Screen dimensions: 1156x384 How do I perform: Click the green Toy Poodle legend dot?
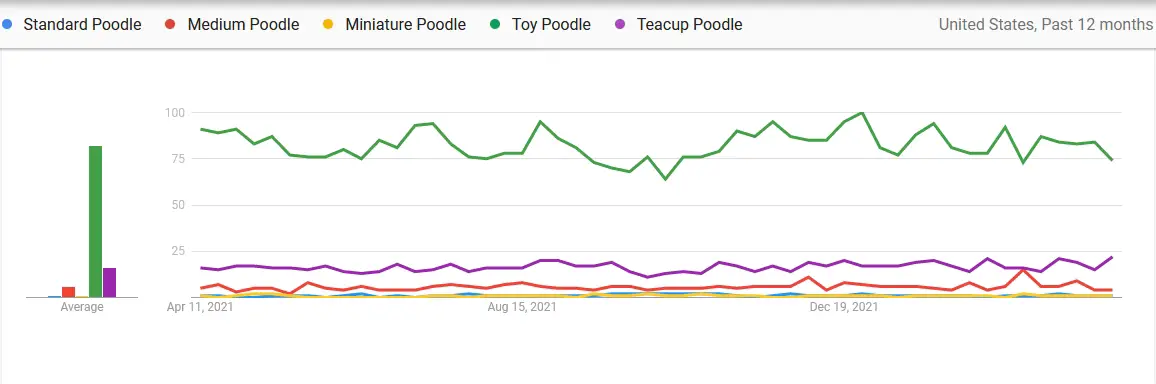coord(495,24)
